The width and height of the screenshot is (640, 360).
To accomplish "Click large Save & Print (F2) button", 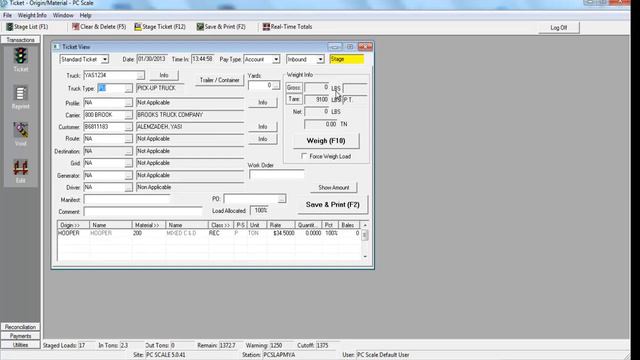I will pyautogui.click(x=332, y=204).
